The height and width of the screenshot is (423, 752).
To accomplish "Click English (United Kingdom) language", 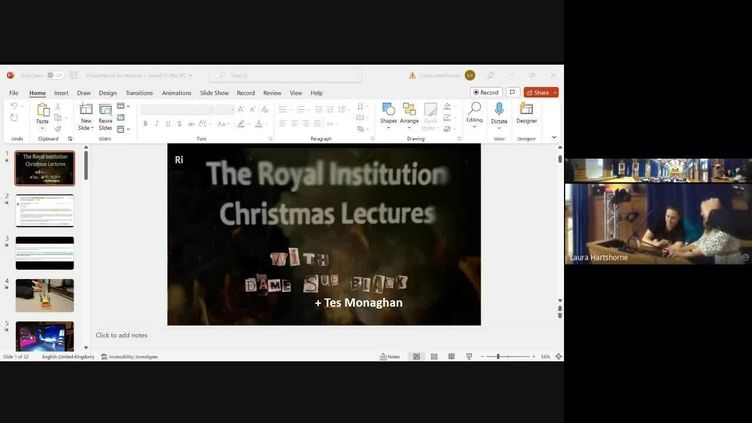I will [x=68, y=356].
